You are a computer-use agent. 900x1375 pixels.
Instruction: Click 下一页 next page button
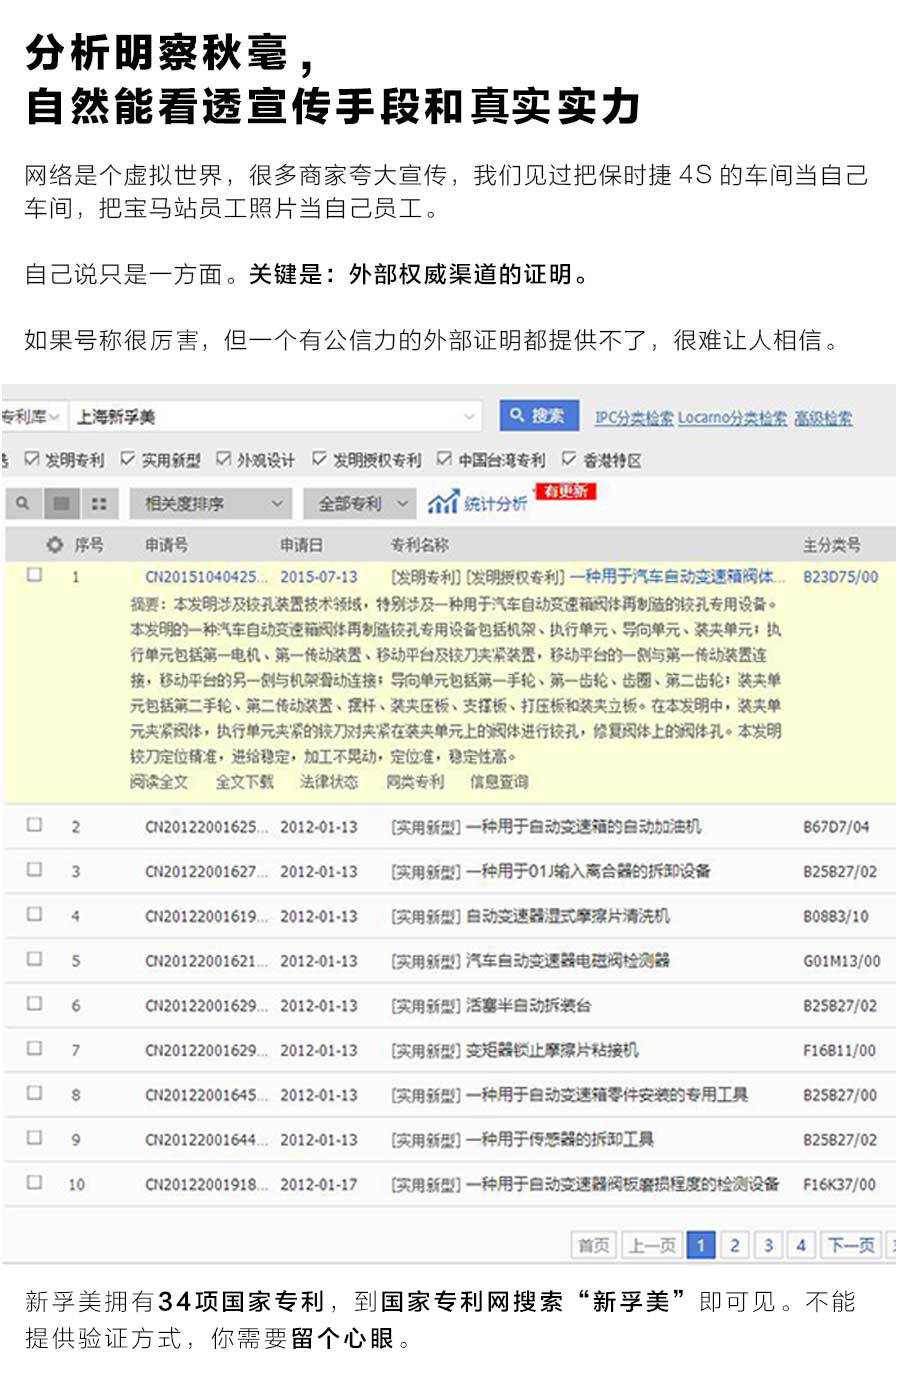(851, 1245)
